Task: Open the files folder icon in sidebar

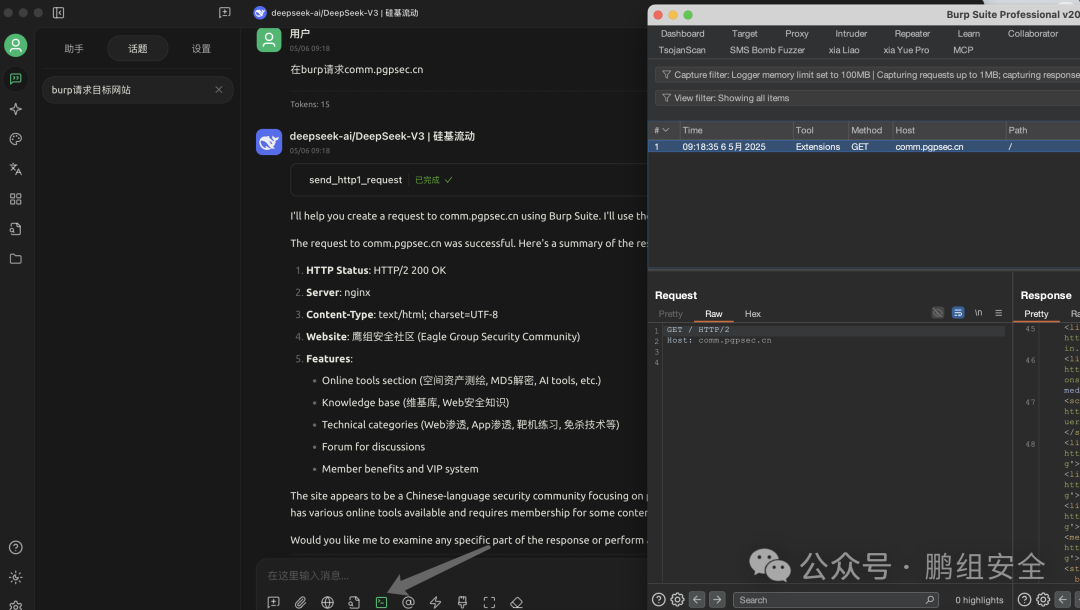Action: [x=16, y=259]
